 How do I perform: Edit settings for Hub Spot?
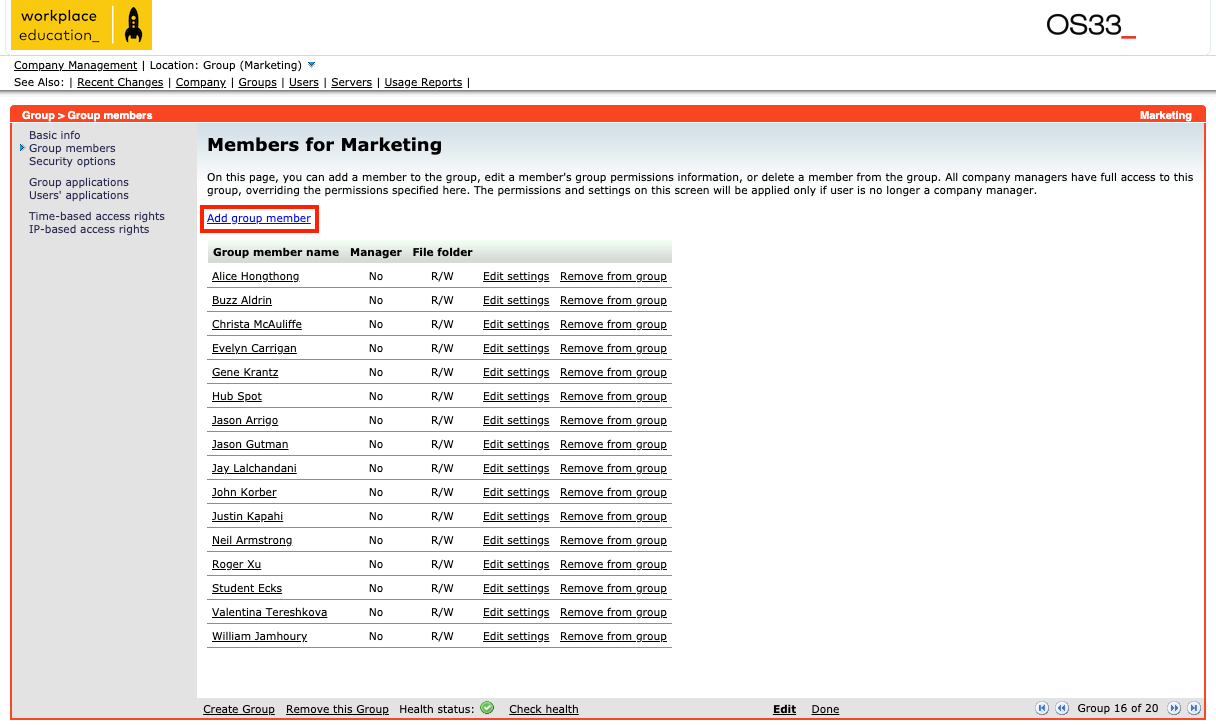coord(516,396)
